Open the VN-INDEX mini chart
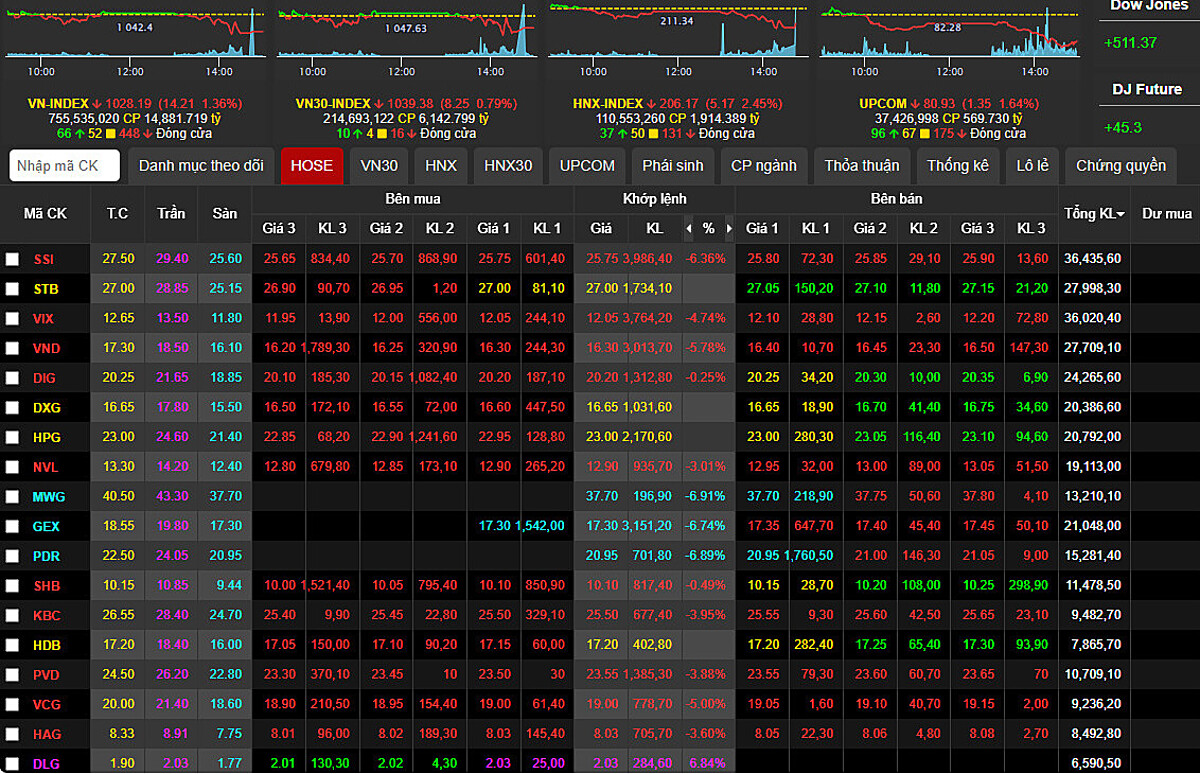The width and height of the screenshot is (1200, 774). point(136,38)
